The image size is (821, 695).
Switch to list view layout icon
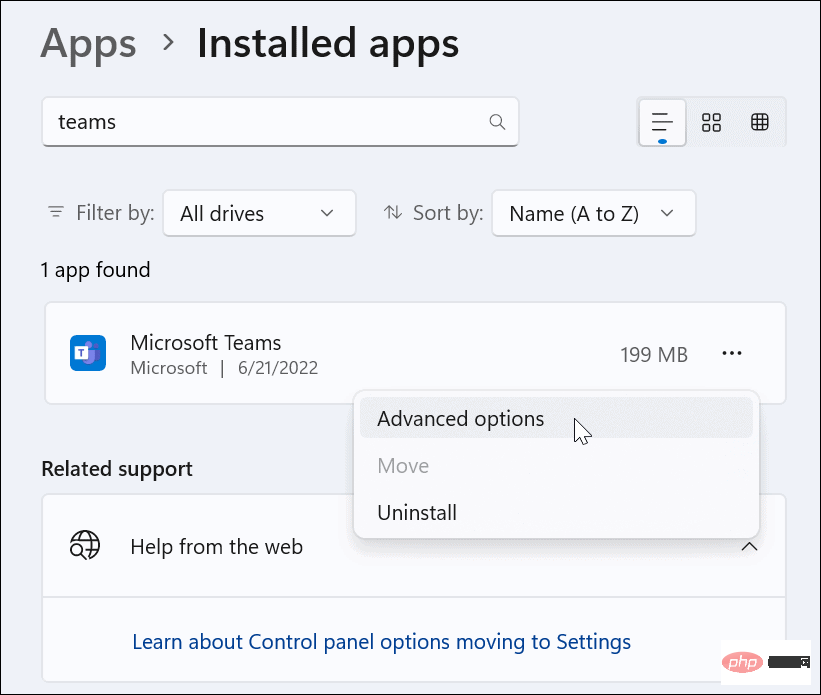662,123
